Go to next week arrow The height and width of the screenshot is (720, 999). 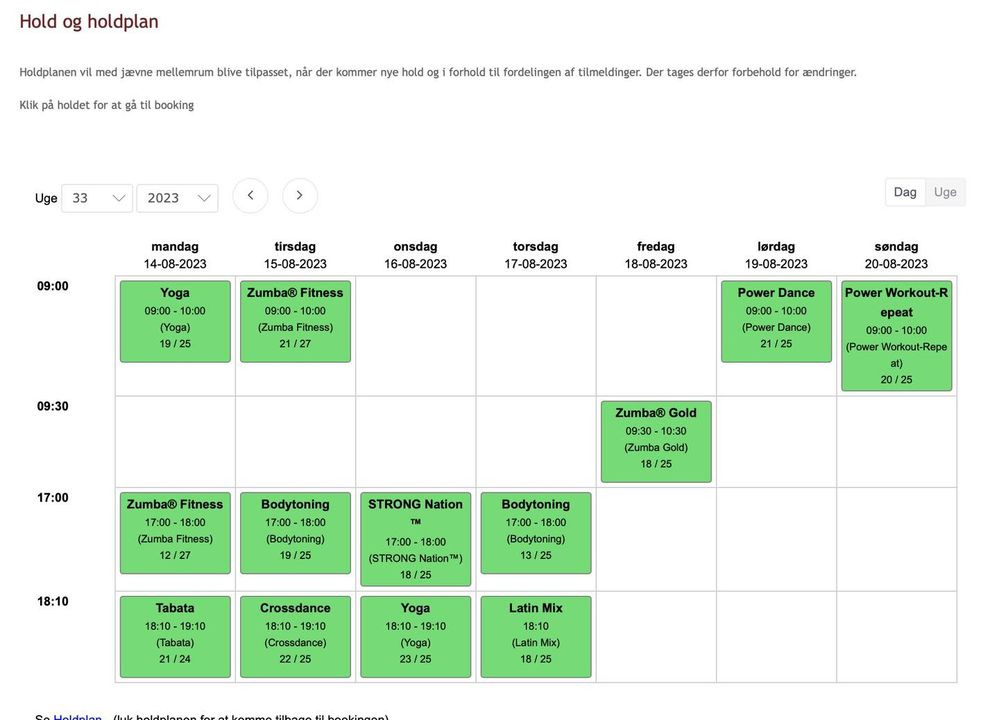coord(300,196)
